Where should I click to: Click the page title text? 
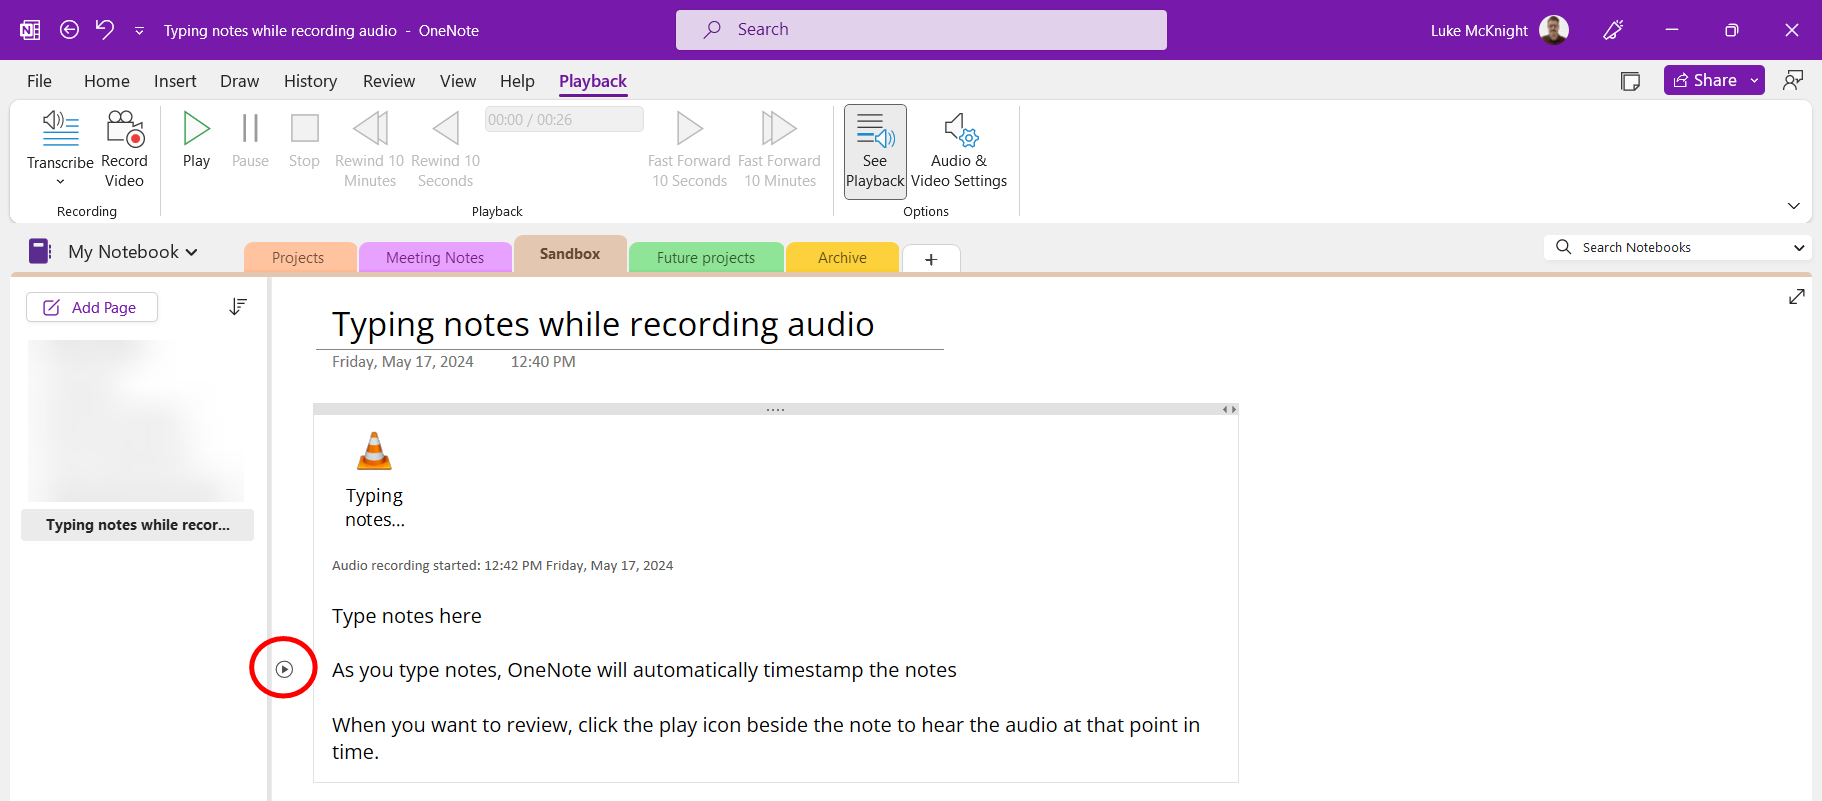(x=603, y=324)
